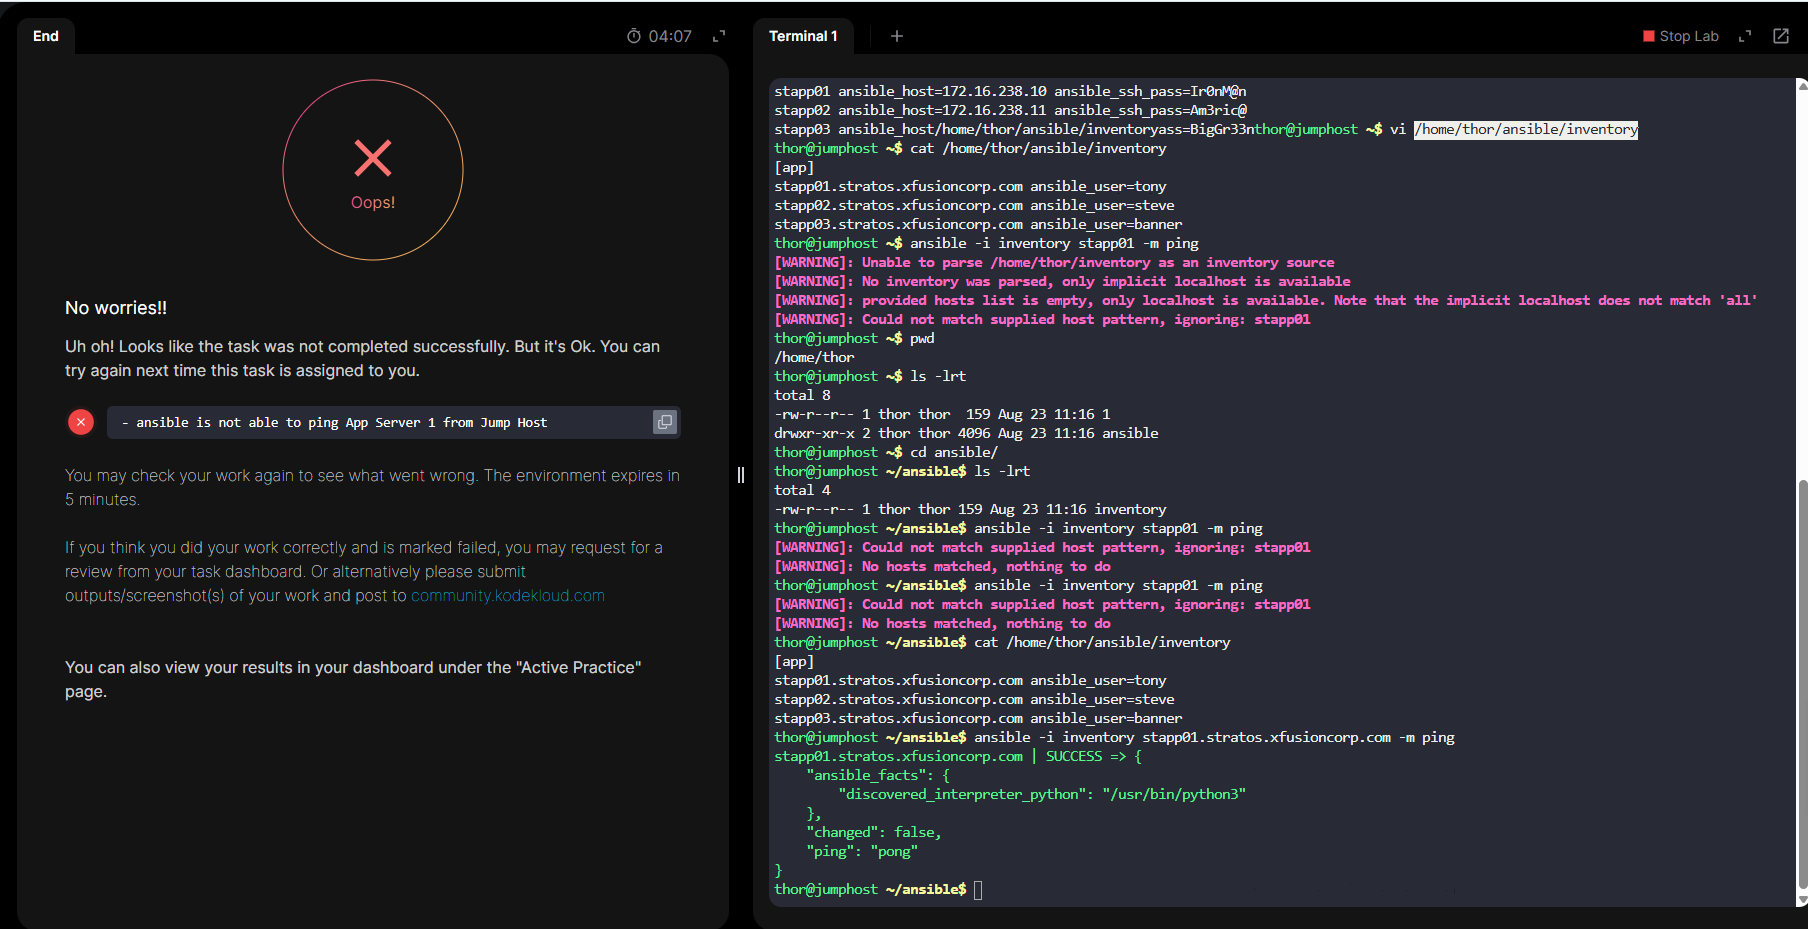The width and height of the screenshot is (1808, 929).
Task: Click the panel divider resize handle
Action: click(741, 475)
